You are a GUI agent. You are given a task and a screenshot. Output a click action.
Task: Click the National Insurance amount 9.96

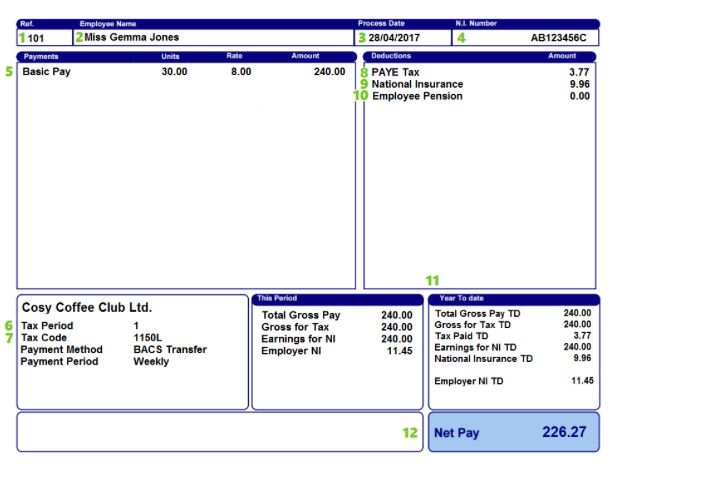pos(579,85)
